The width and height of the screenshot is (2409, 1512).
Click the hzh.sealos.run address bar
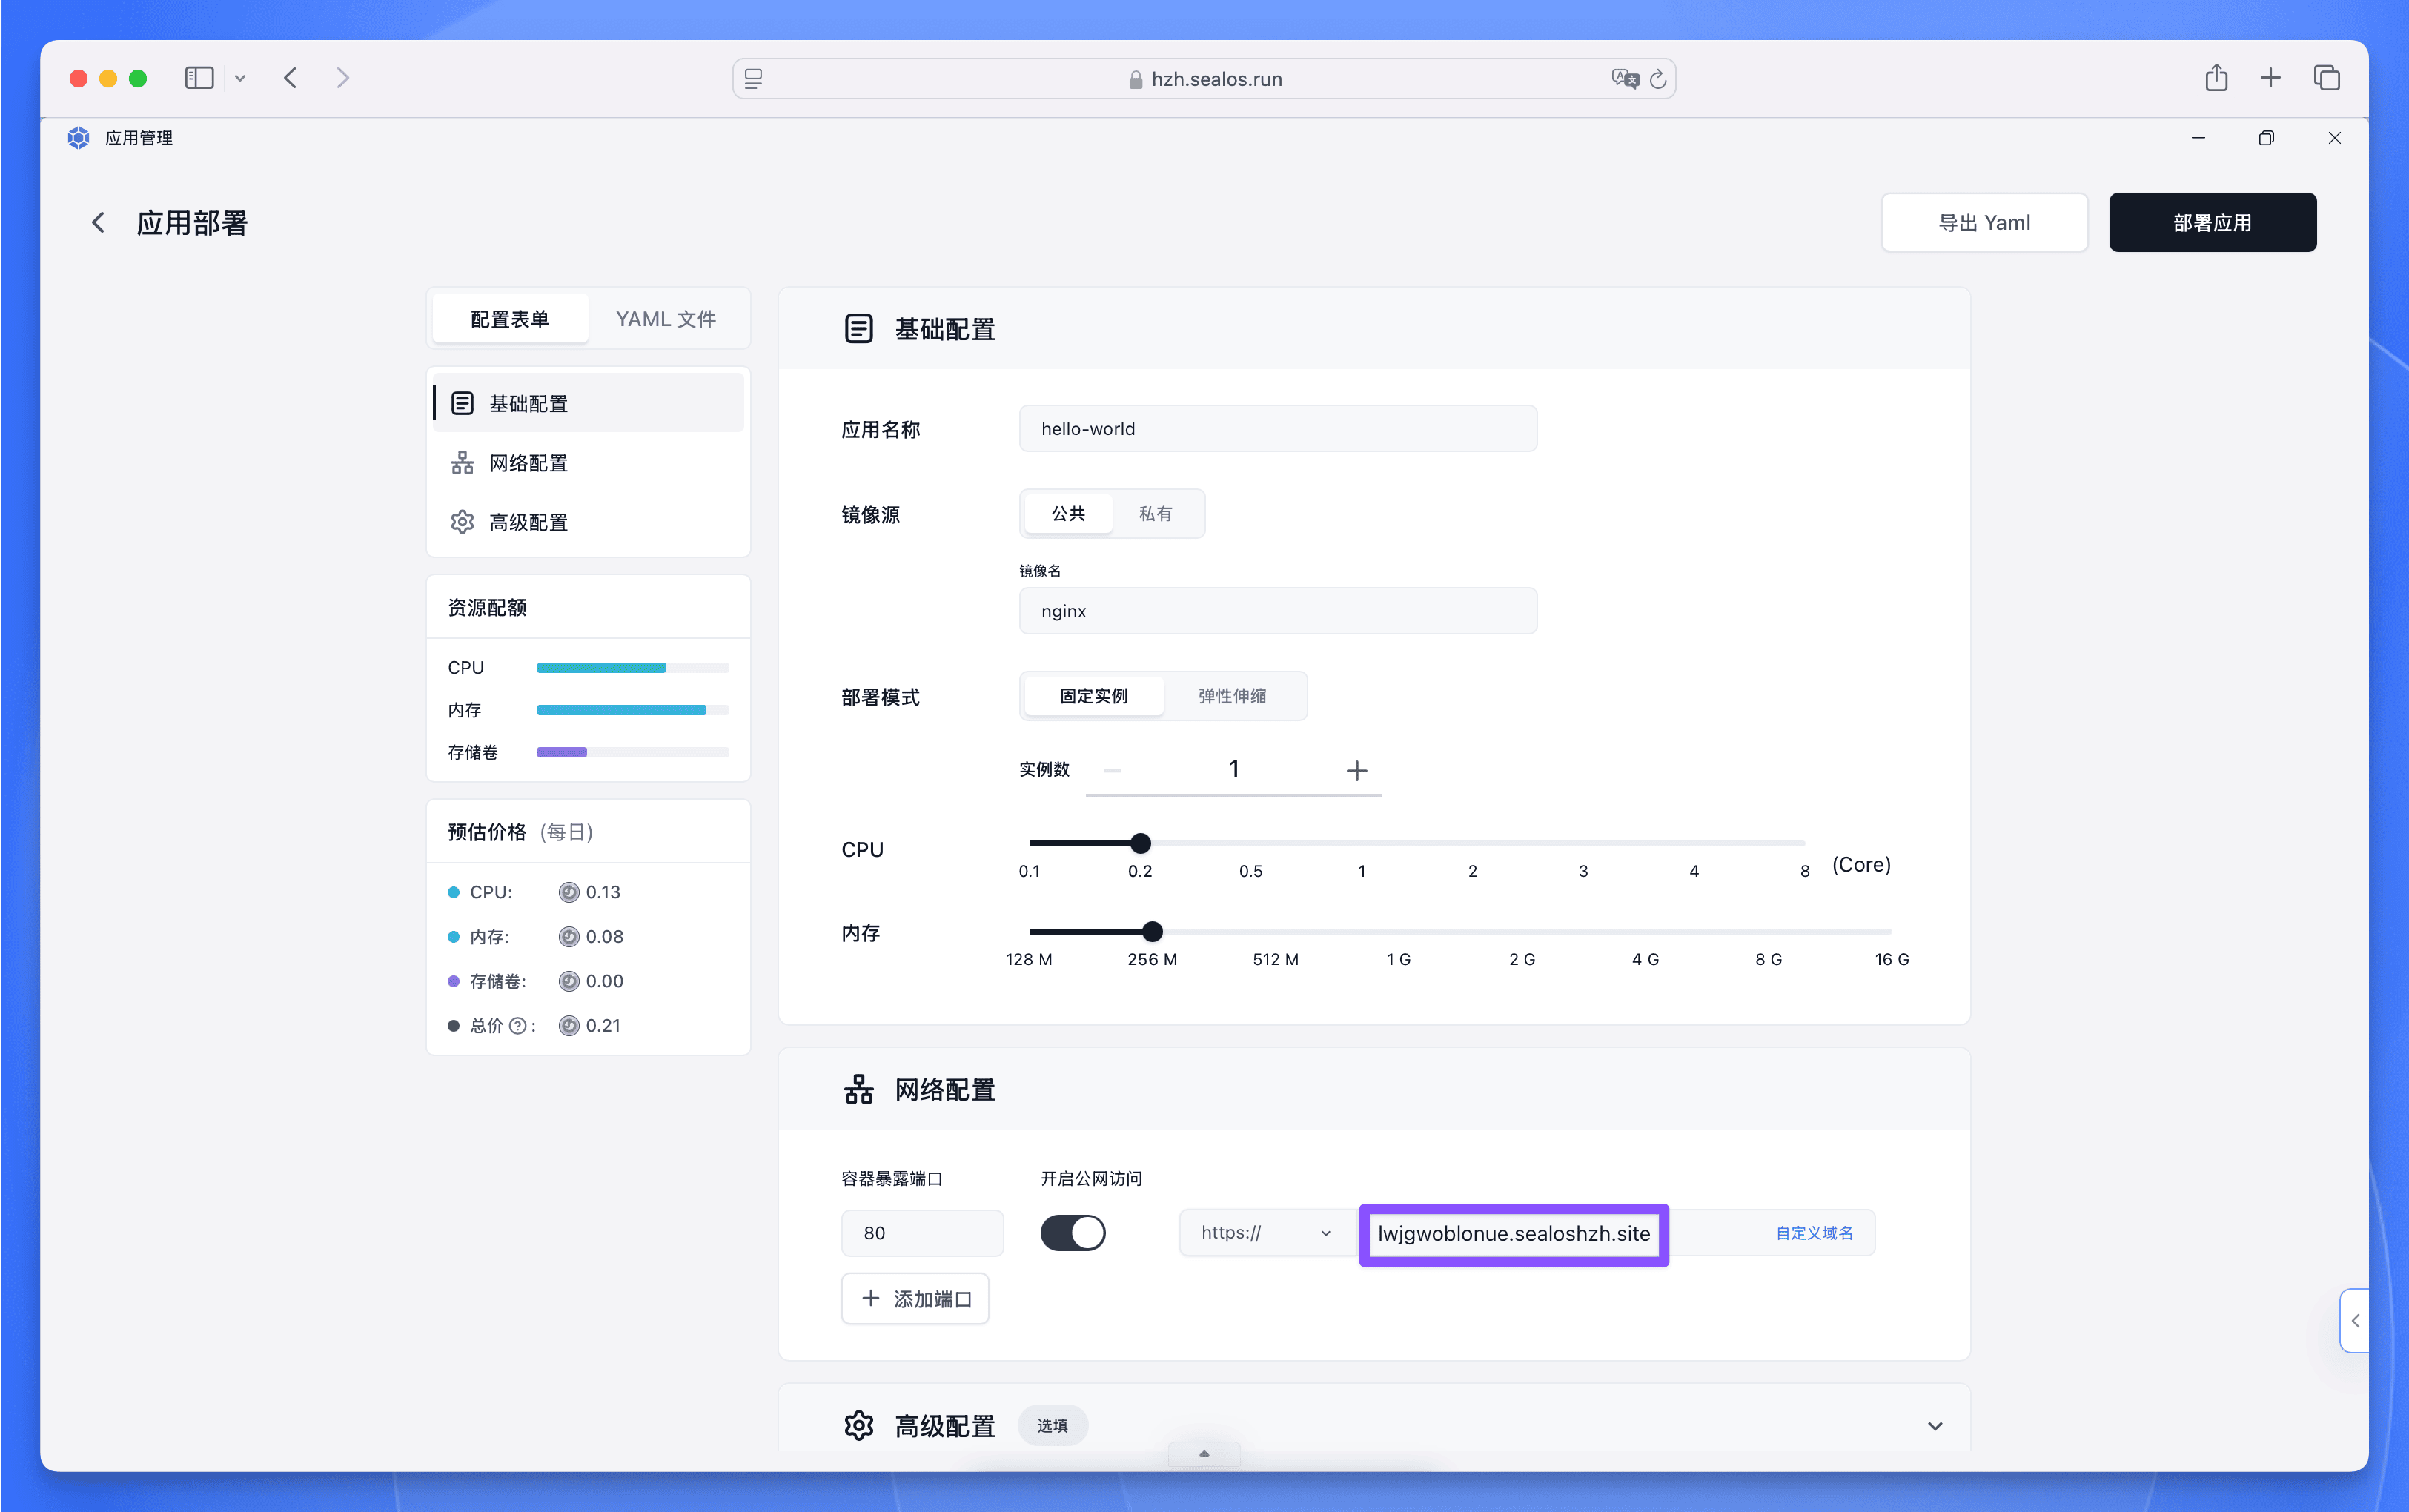pos(1204,79)
